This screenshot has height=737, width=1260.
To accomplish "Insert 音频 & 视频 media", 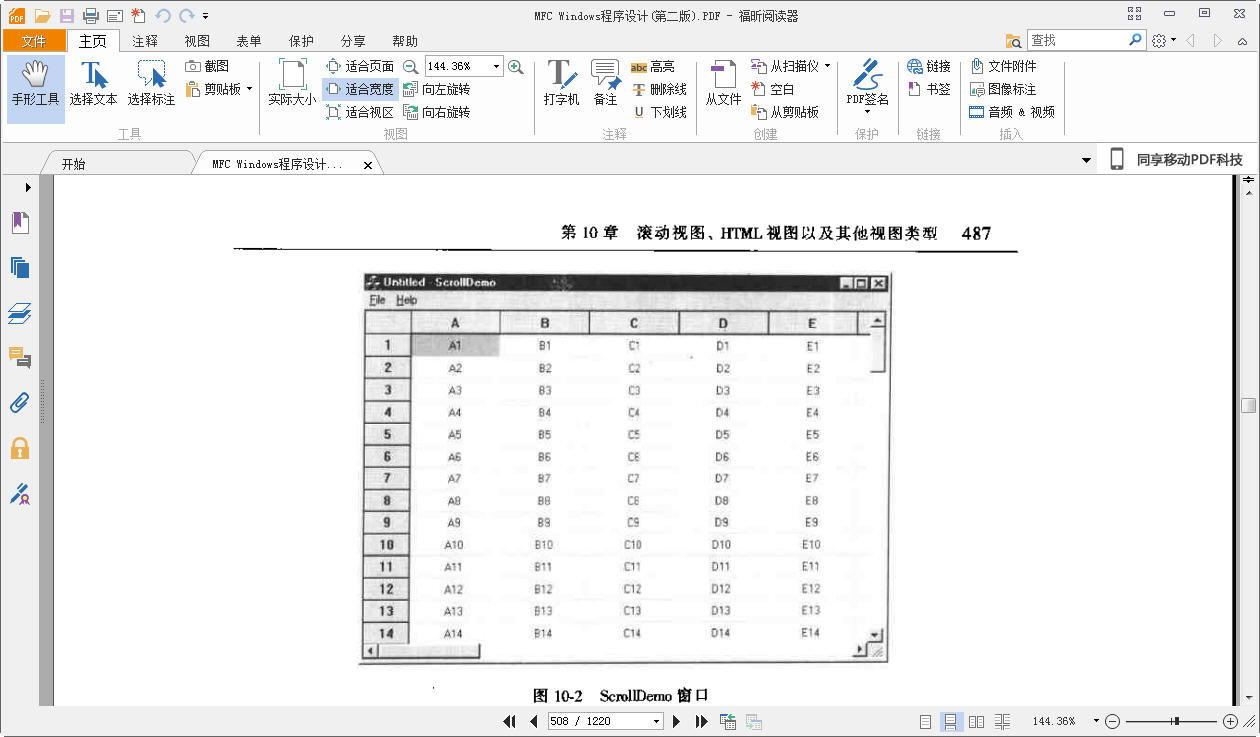I will click(x=1012, y=112).
